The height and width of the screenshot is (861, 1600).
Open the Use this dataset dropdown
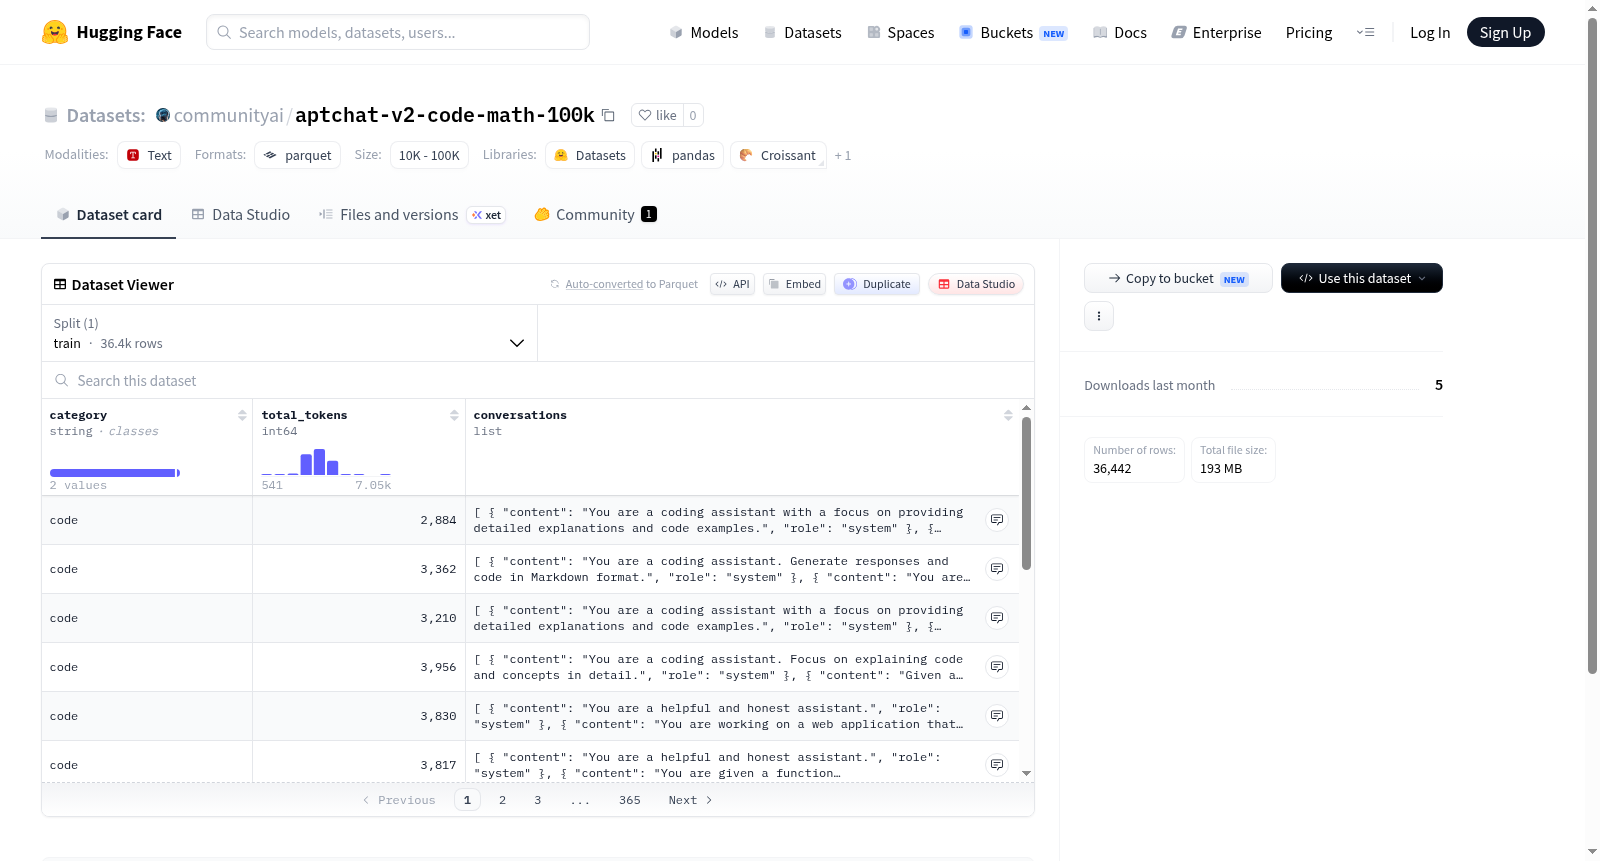click(x=1362, y=278)
